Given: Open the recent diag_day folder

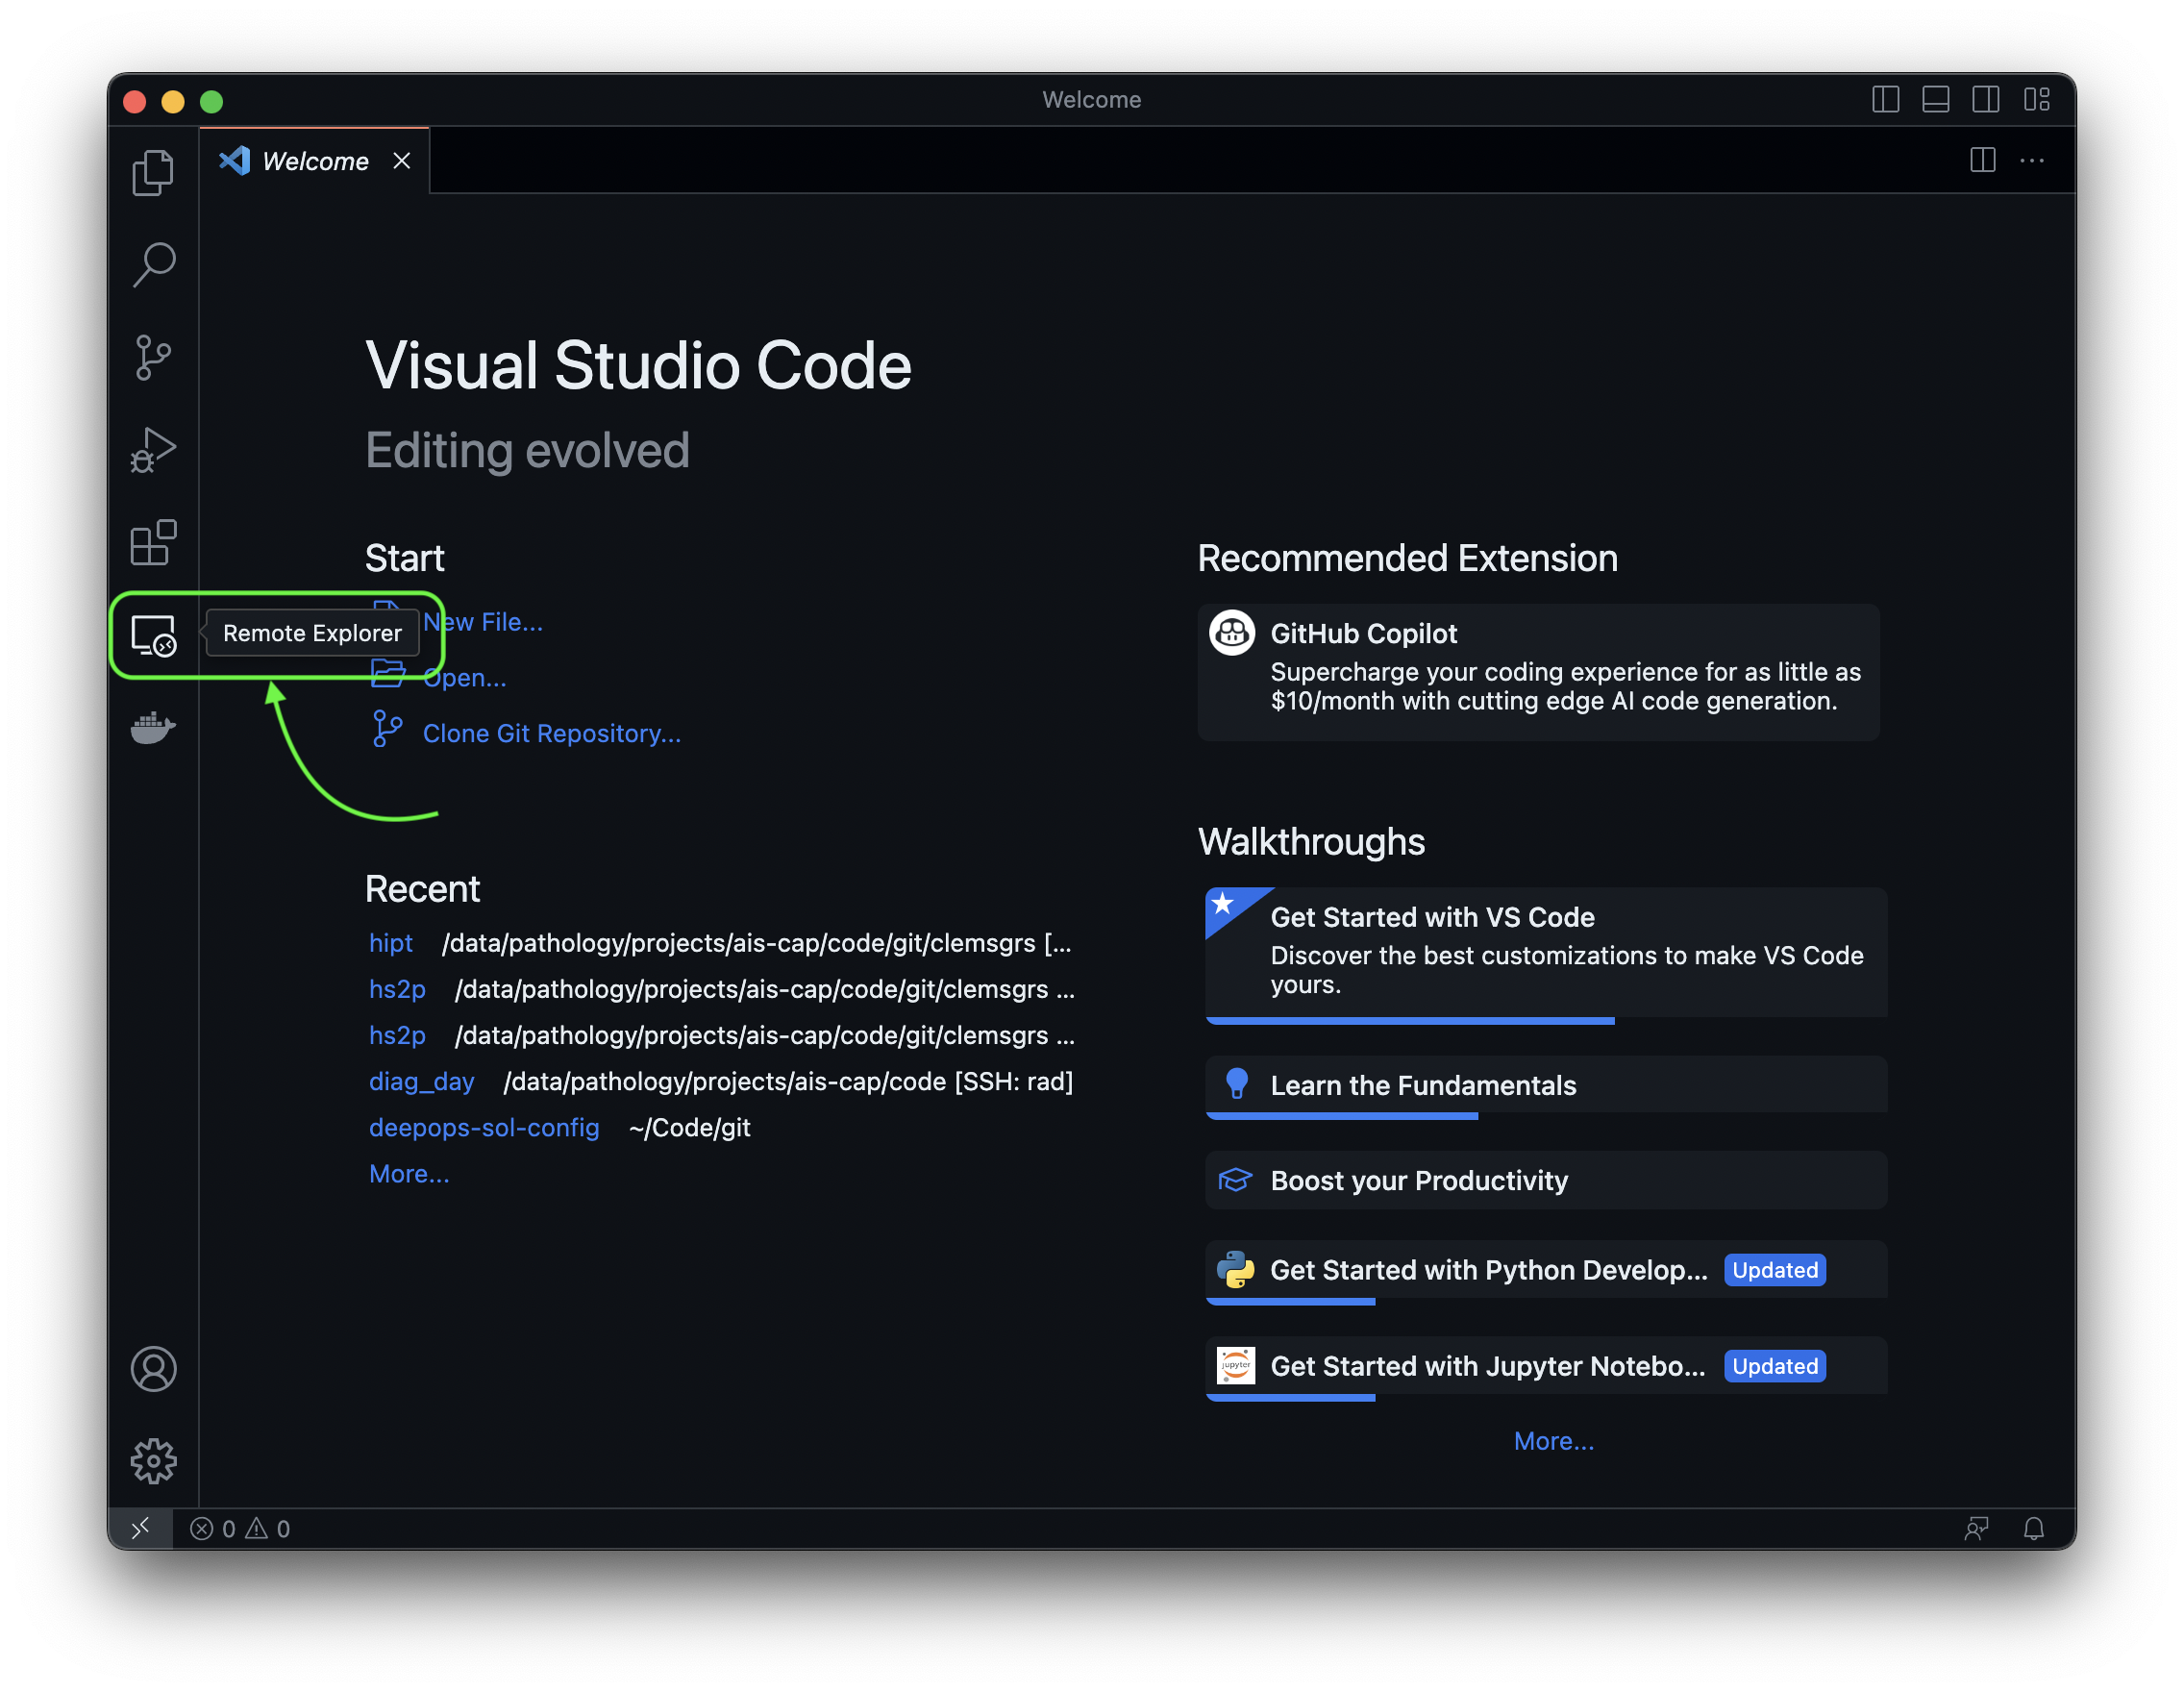Looking at the screenshot, I should 421,1082.
